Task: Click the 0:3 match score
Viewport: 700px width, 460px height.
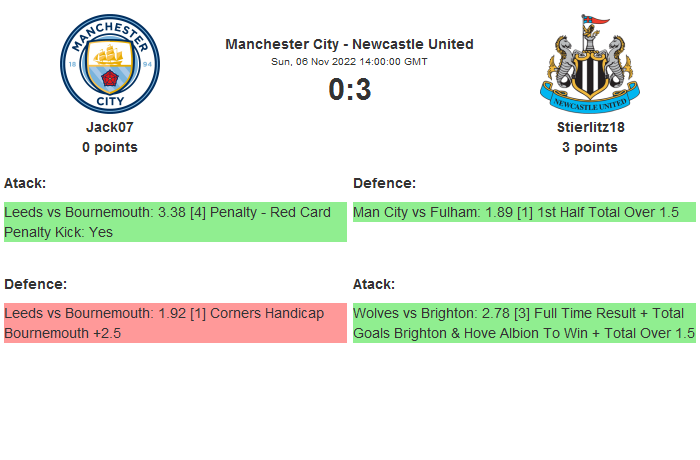Action: 349,90
